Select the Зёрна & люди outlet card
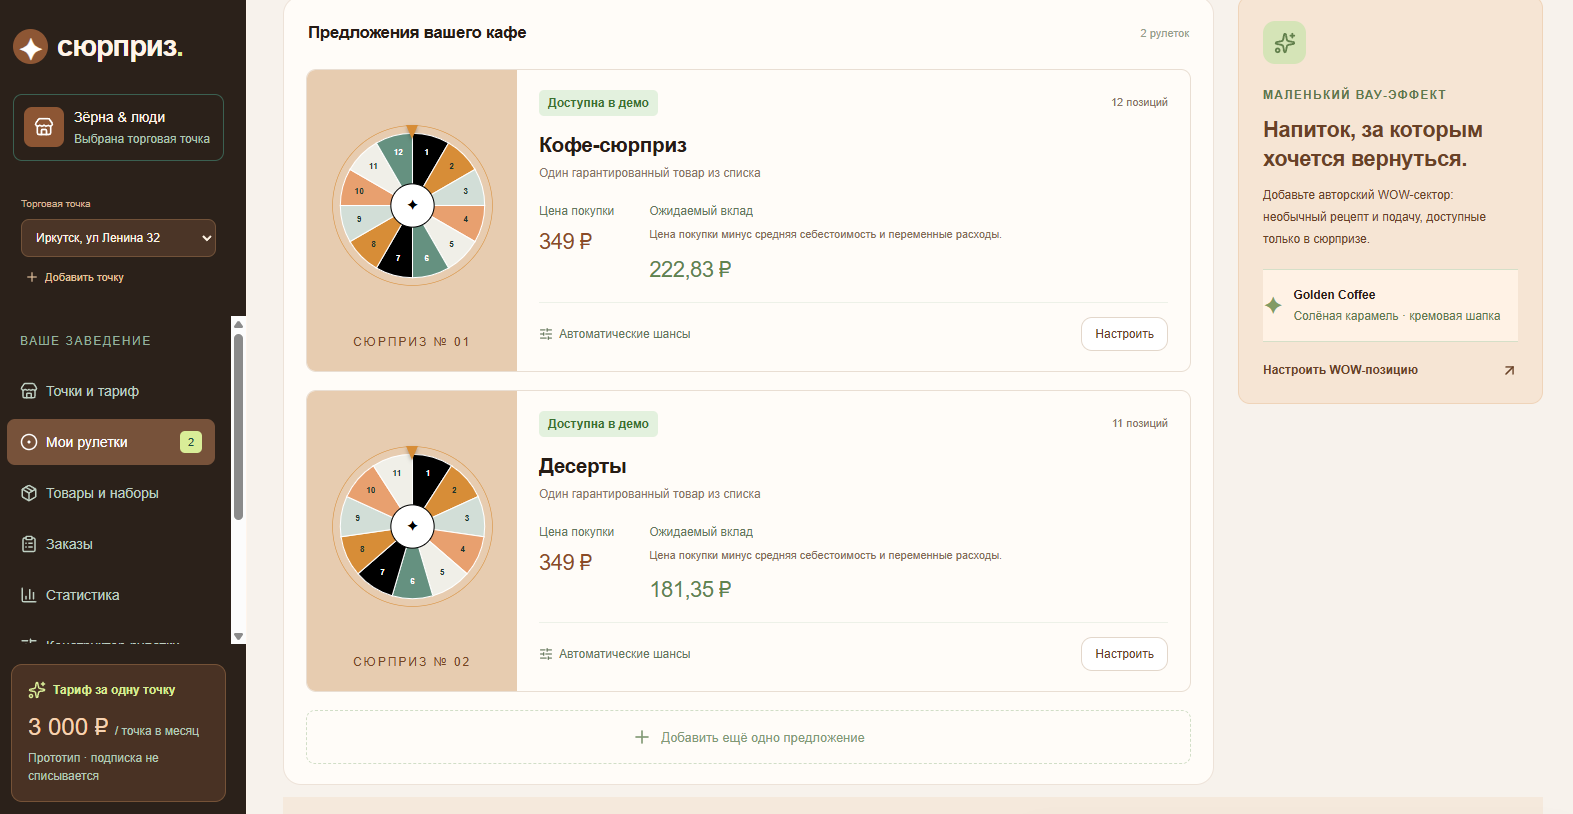This screenshot has height=814, width=1573. point(118,127)
